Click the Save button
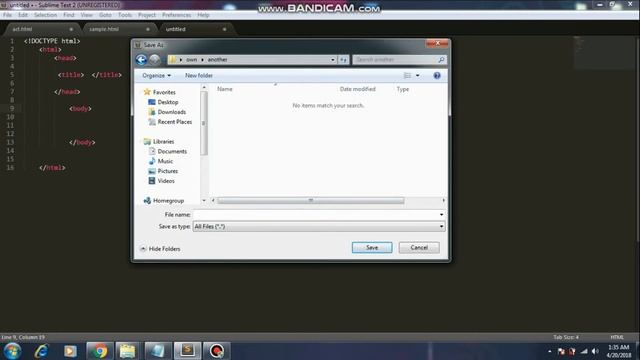Viewport: 640px width, 360px height. click(x=372, y=247)
